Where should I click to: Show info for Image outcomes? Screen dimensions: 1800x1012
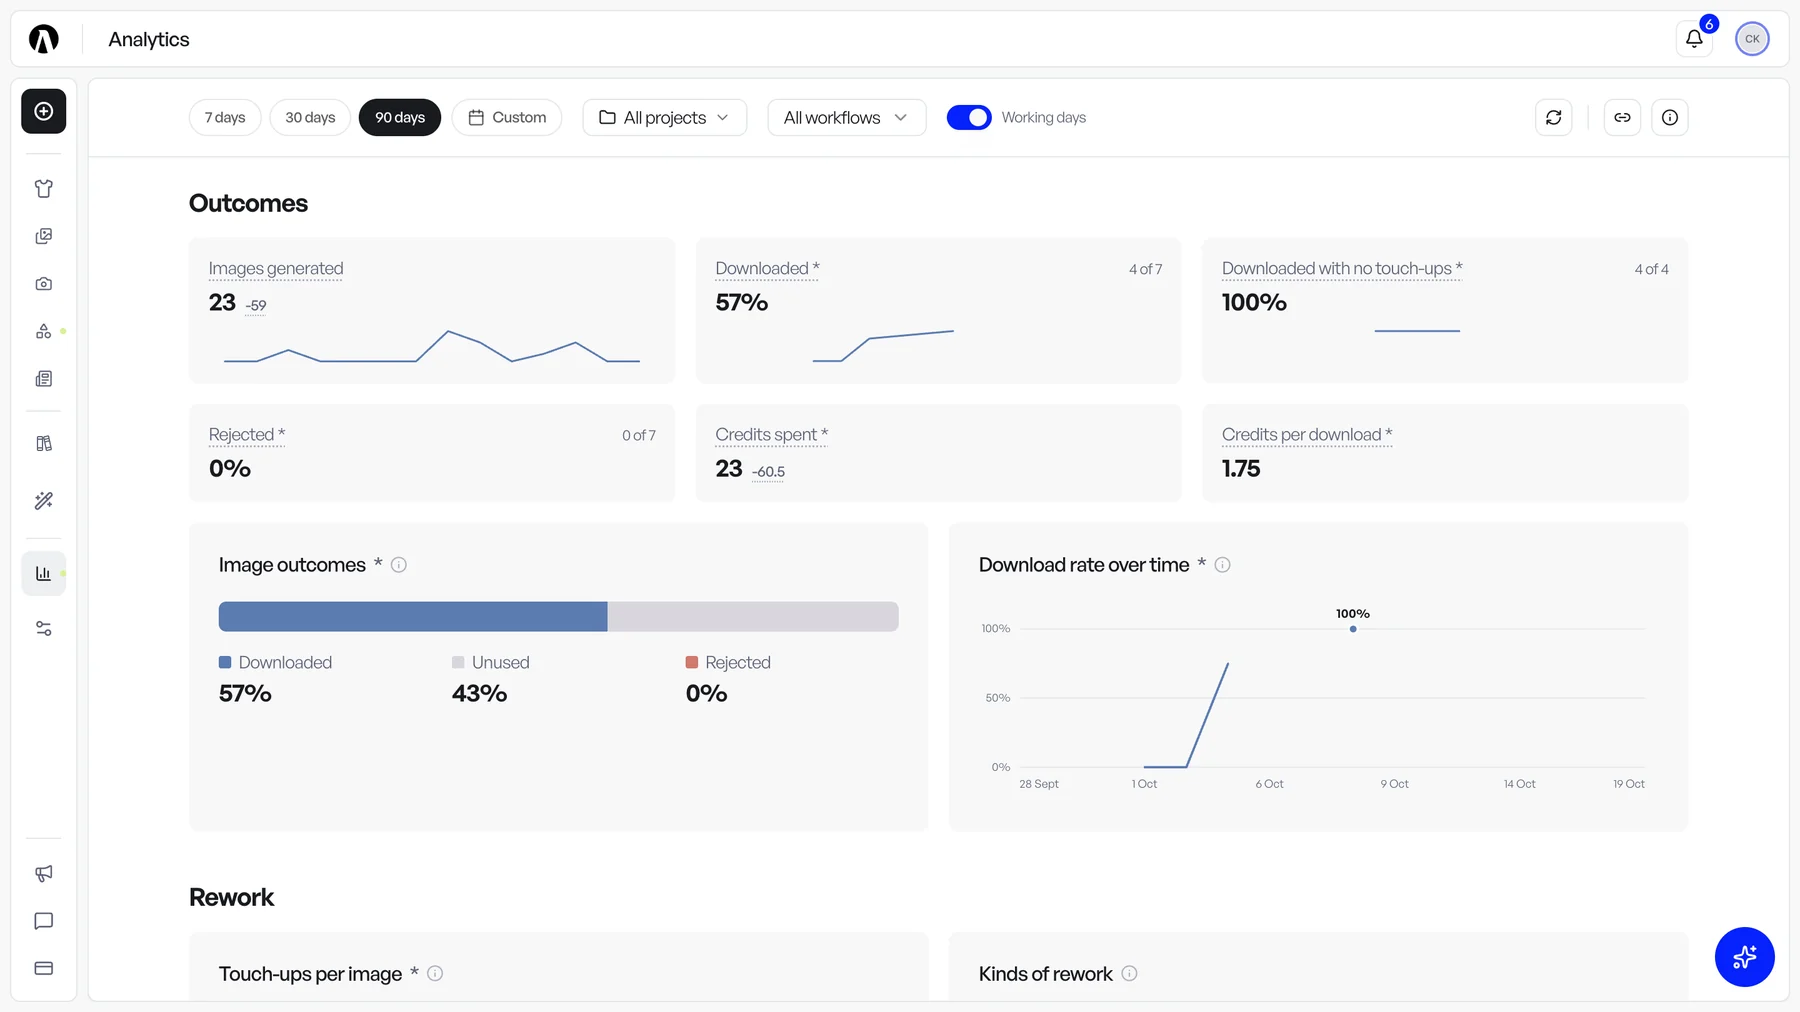(399, 565)
